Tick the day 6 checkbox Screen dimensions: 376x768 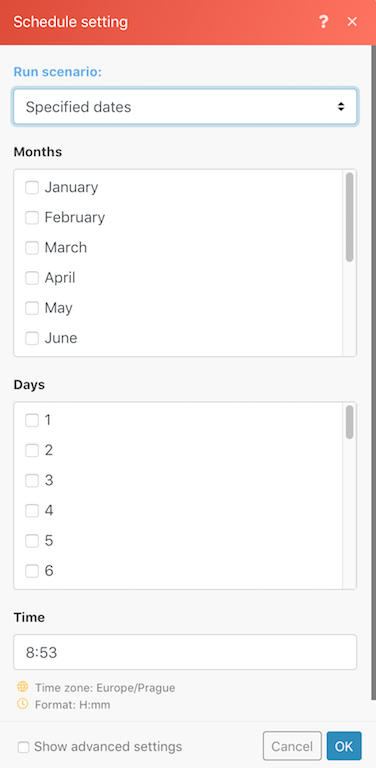32,571
